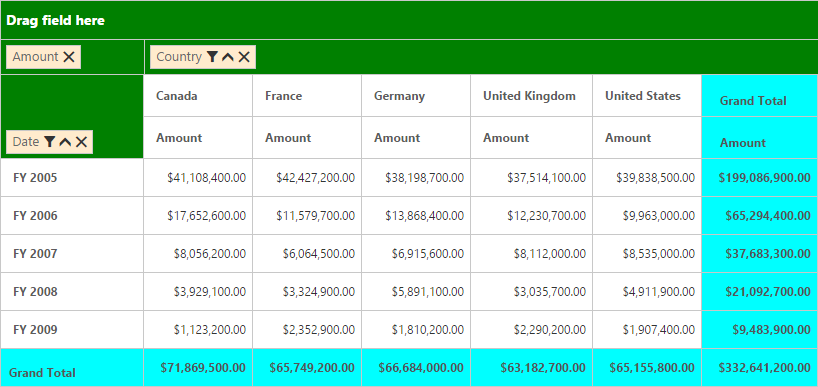
Task: Click the United Kingdom column header
Action: [x=531, y=95]
